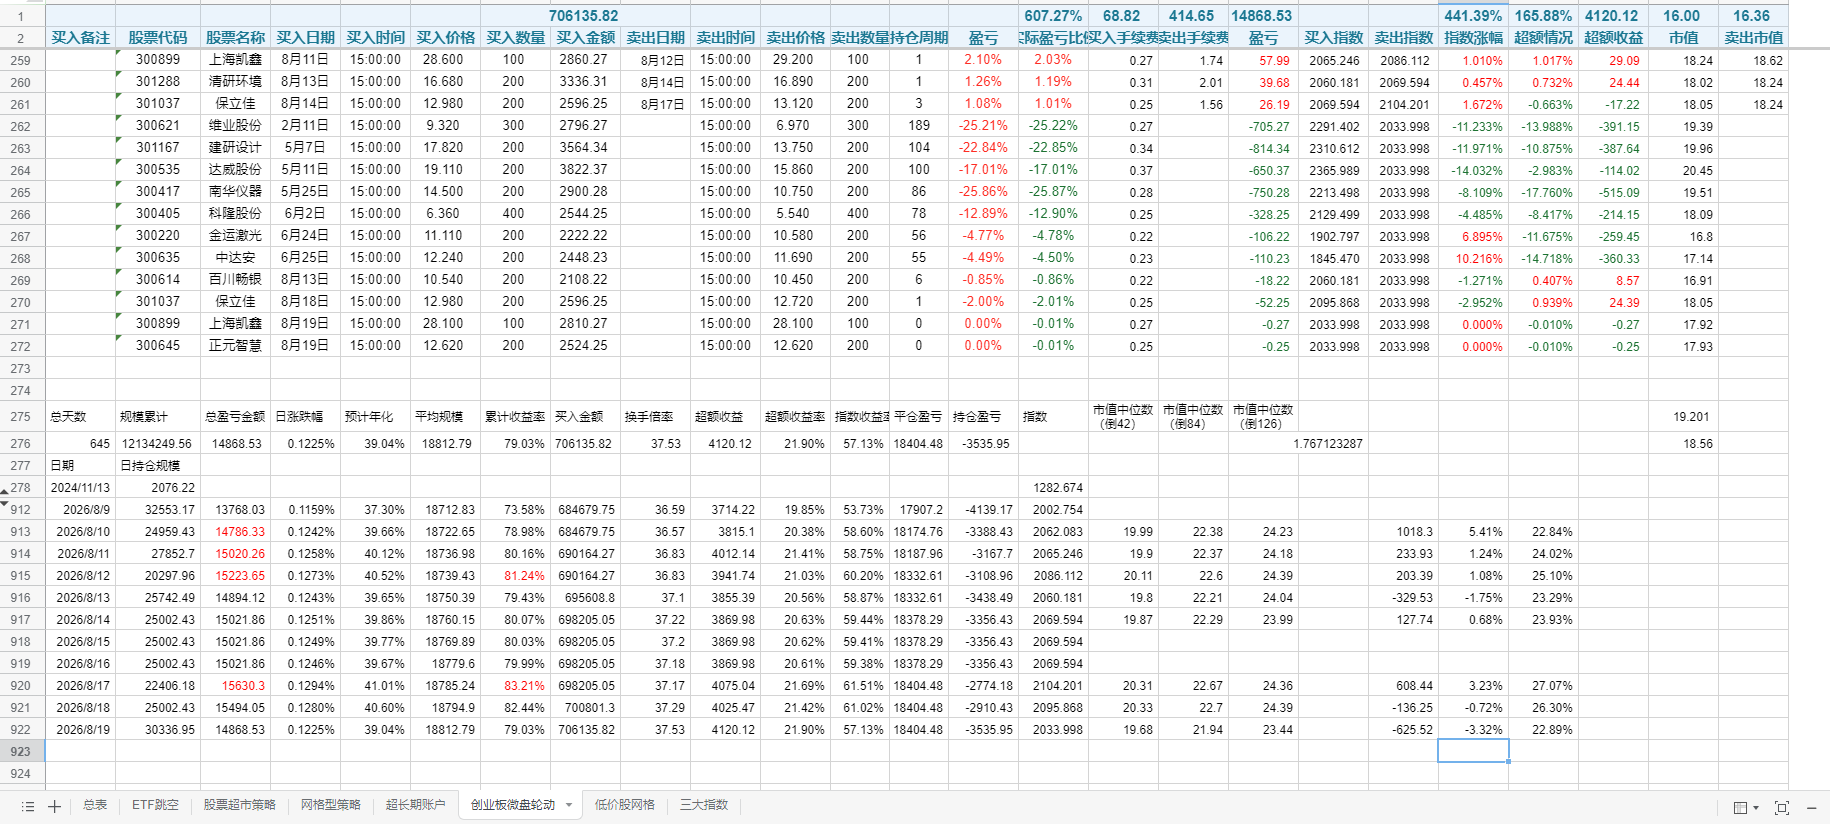
Task: Select the 12134249.56 cell in row 276
Action: coord(158,443)
